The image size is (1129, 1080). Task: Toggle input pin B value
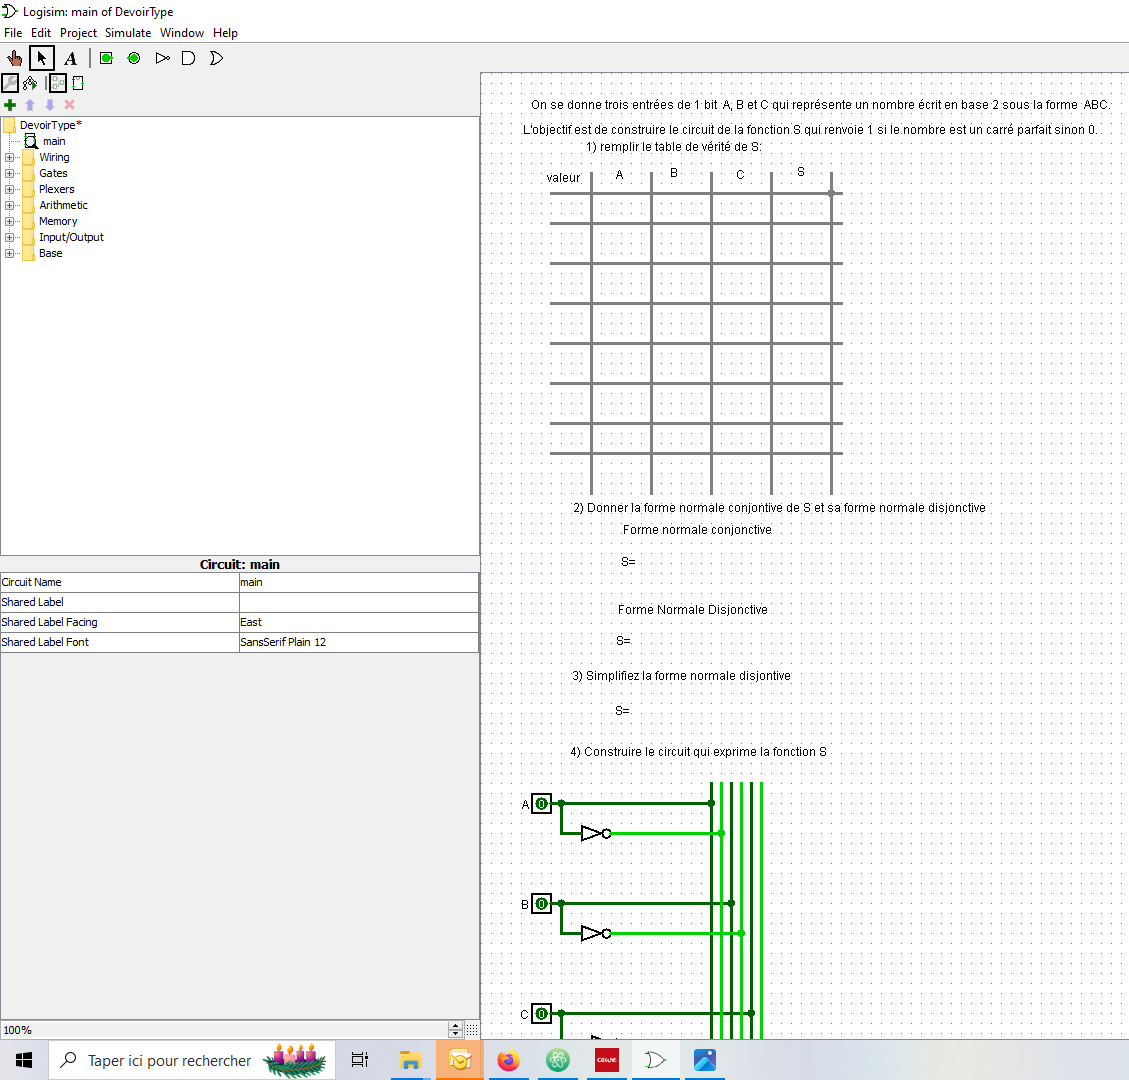[x=541, y=903]
